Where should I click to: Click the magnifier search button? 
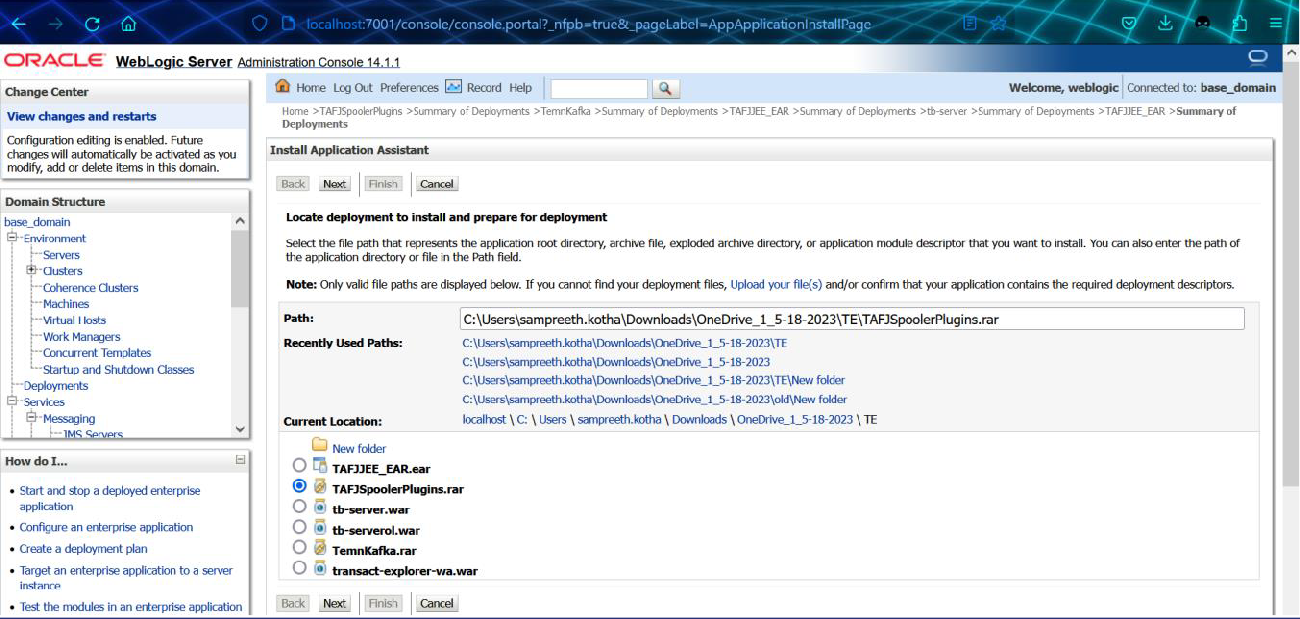(666, 89)
